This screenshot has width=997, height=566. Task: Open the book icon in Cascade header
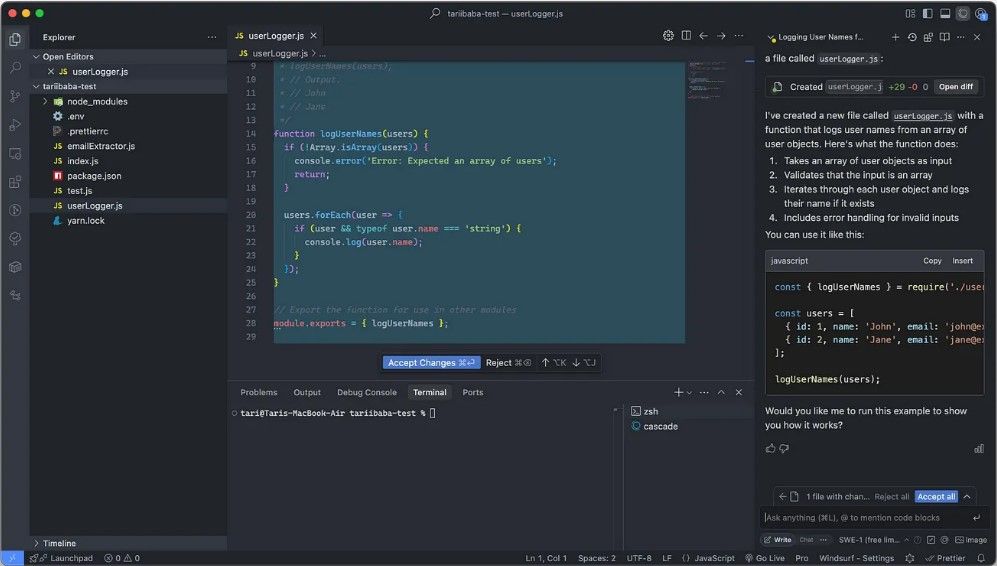tap(945, 38)
